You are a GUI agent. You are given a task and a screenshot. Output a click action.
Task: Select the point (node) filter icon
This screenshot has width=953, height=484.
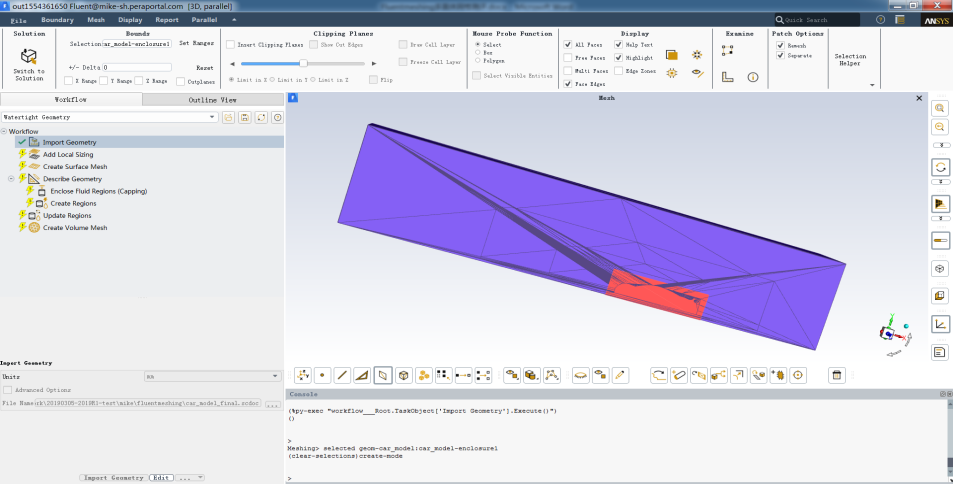tap(322, 376)
